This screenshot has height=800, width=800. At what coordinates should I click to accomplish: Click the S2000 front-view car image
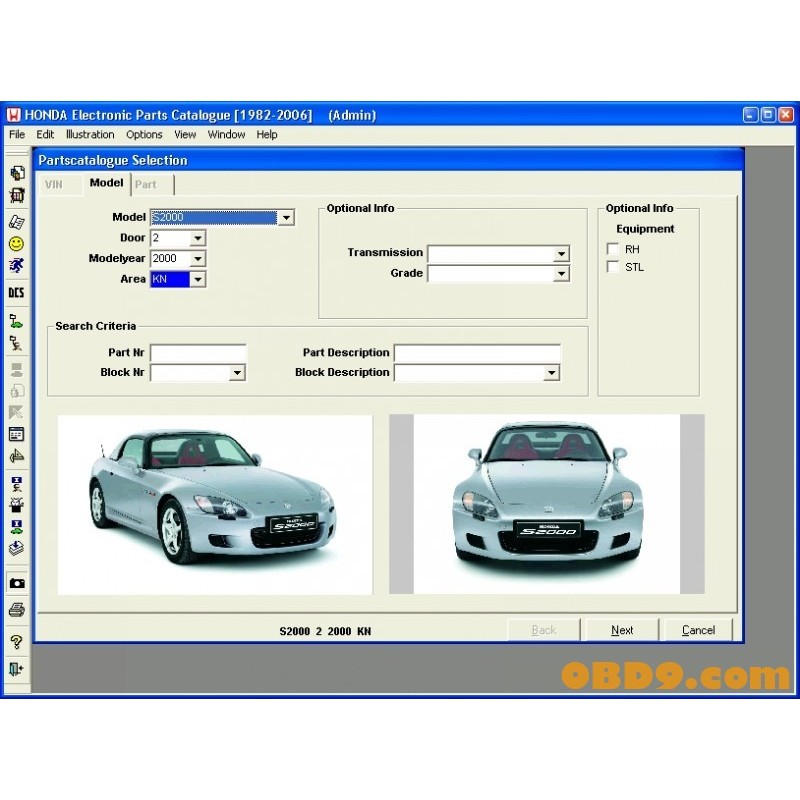coord(546,504)
